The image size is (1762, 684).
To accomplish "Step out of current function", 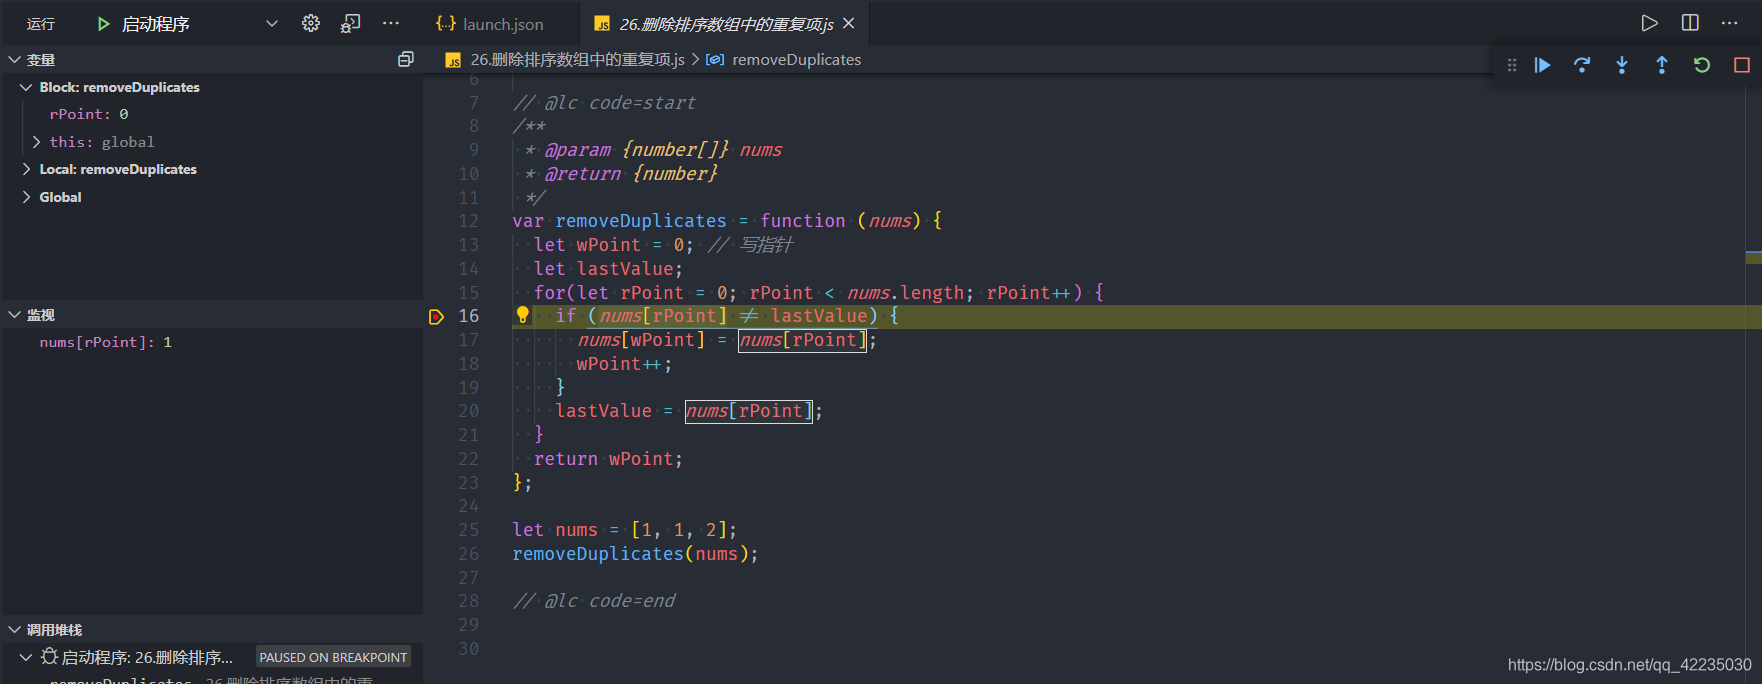I will click(1662, 65).
